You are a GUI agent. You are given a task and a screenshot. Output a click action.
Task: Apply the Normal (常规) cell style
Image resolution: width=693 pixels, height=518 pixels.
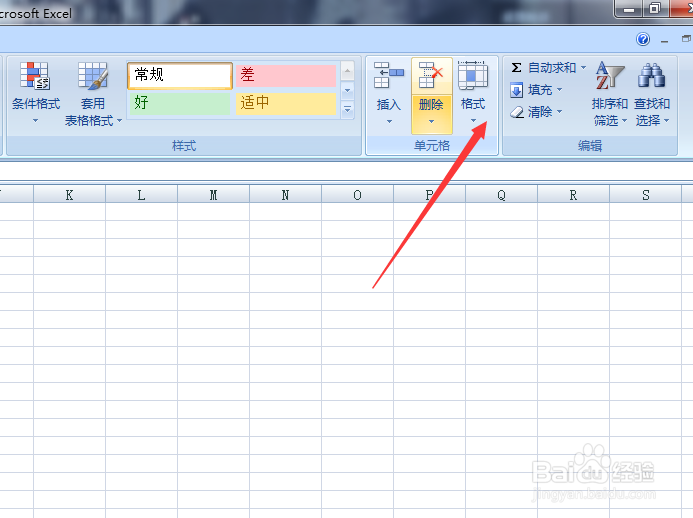tap(179, 75)
